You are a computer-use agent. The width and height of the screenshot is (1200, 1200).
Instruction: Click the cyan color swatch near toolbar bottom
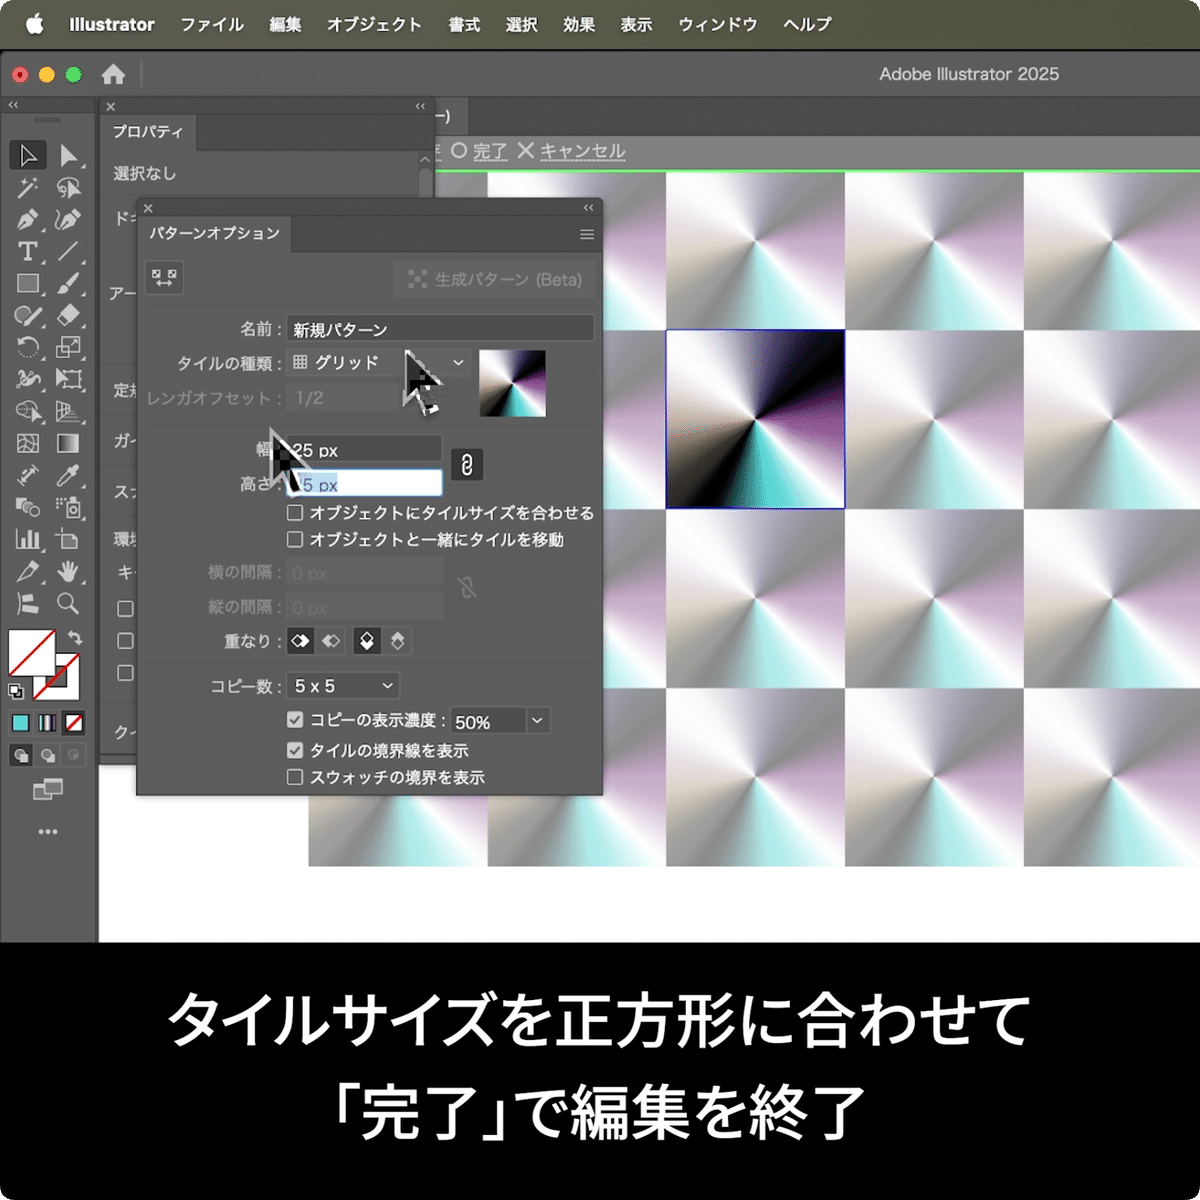[21, 722]
